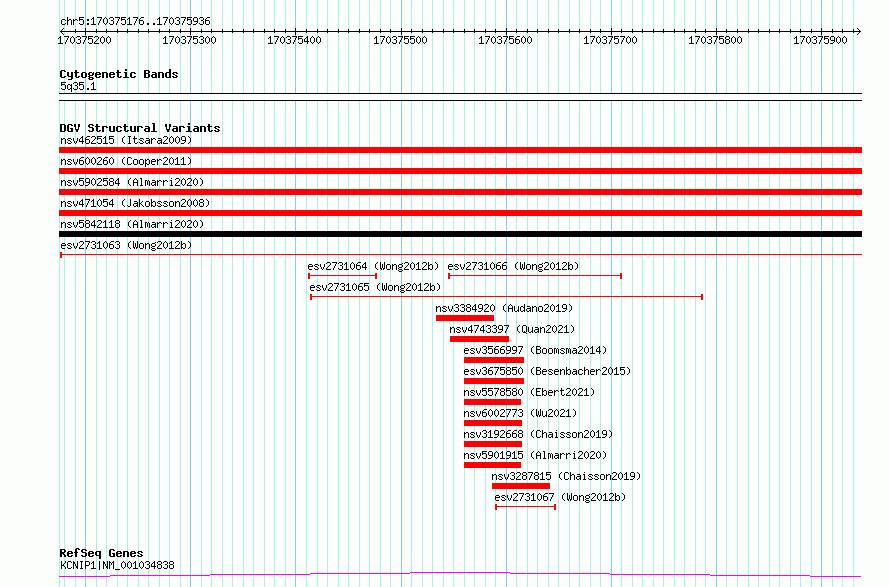Select the nsv600260 (Cooper2011) red bar
This screenshot has width=890, height=587.
460,171
